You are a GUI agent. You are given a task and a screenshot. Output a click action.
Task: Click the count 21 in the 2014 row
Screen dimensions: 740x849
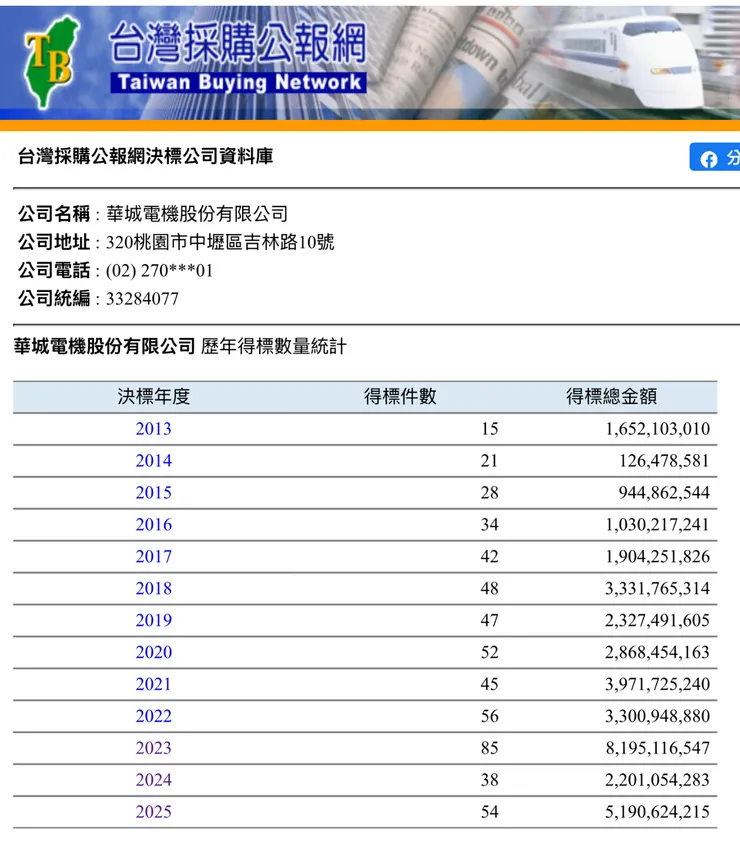489,461
